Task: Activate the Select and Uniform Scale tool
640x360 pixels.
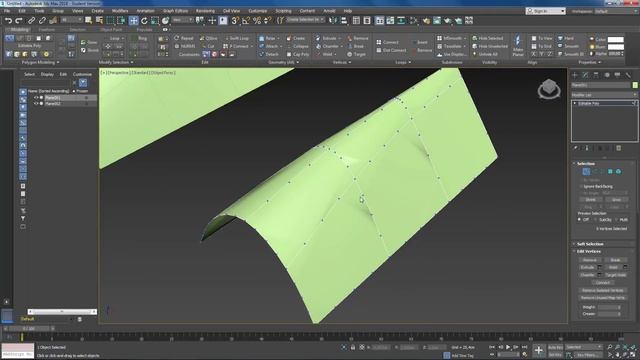Action: pyautogui.click(x=155, y=20)
